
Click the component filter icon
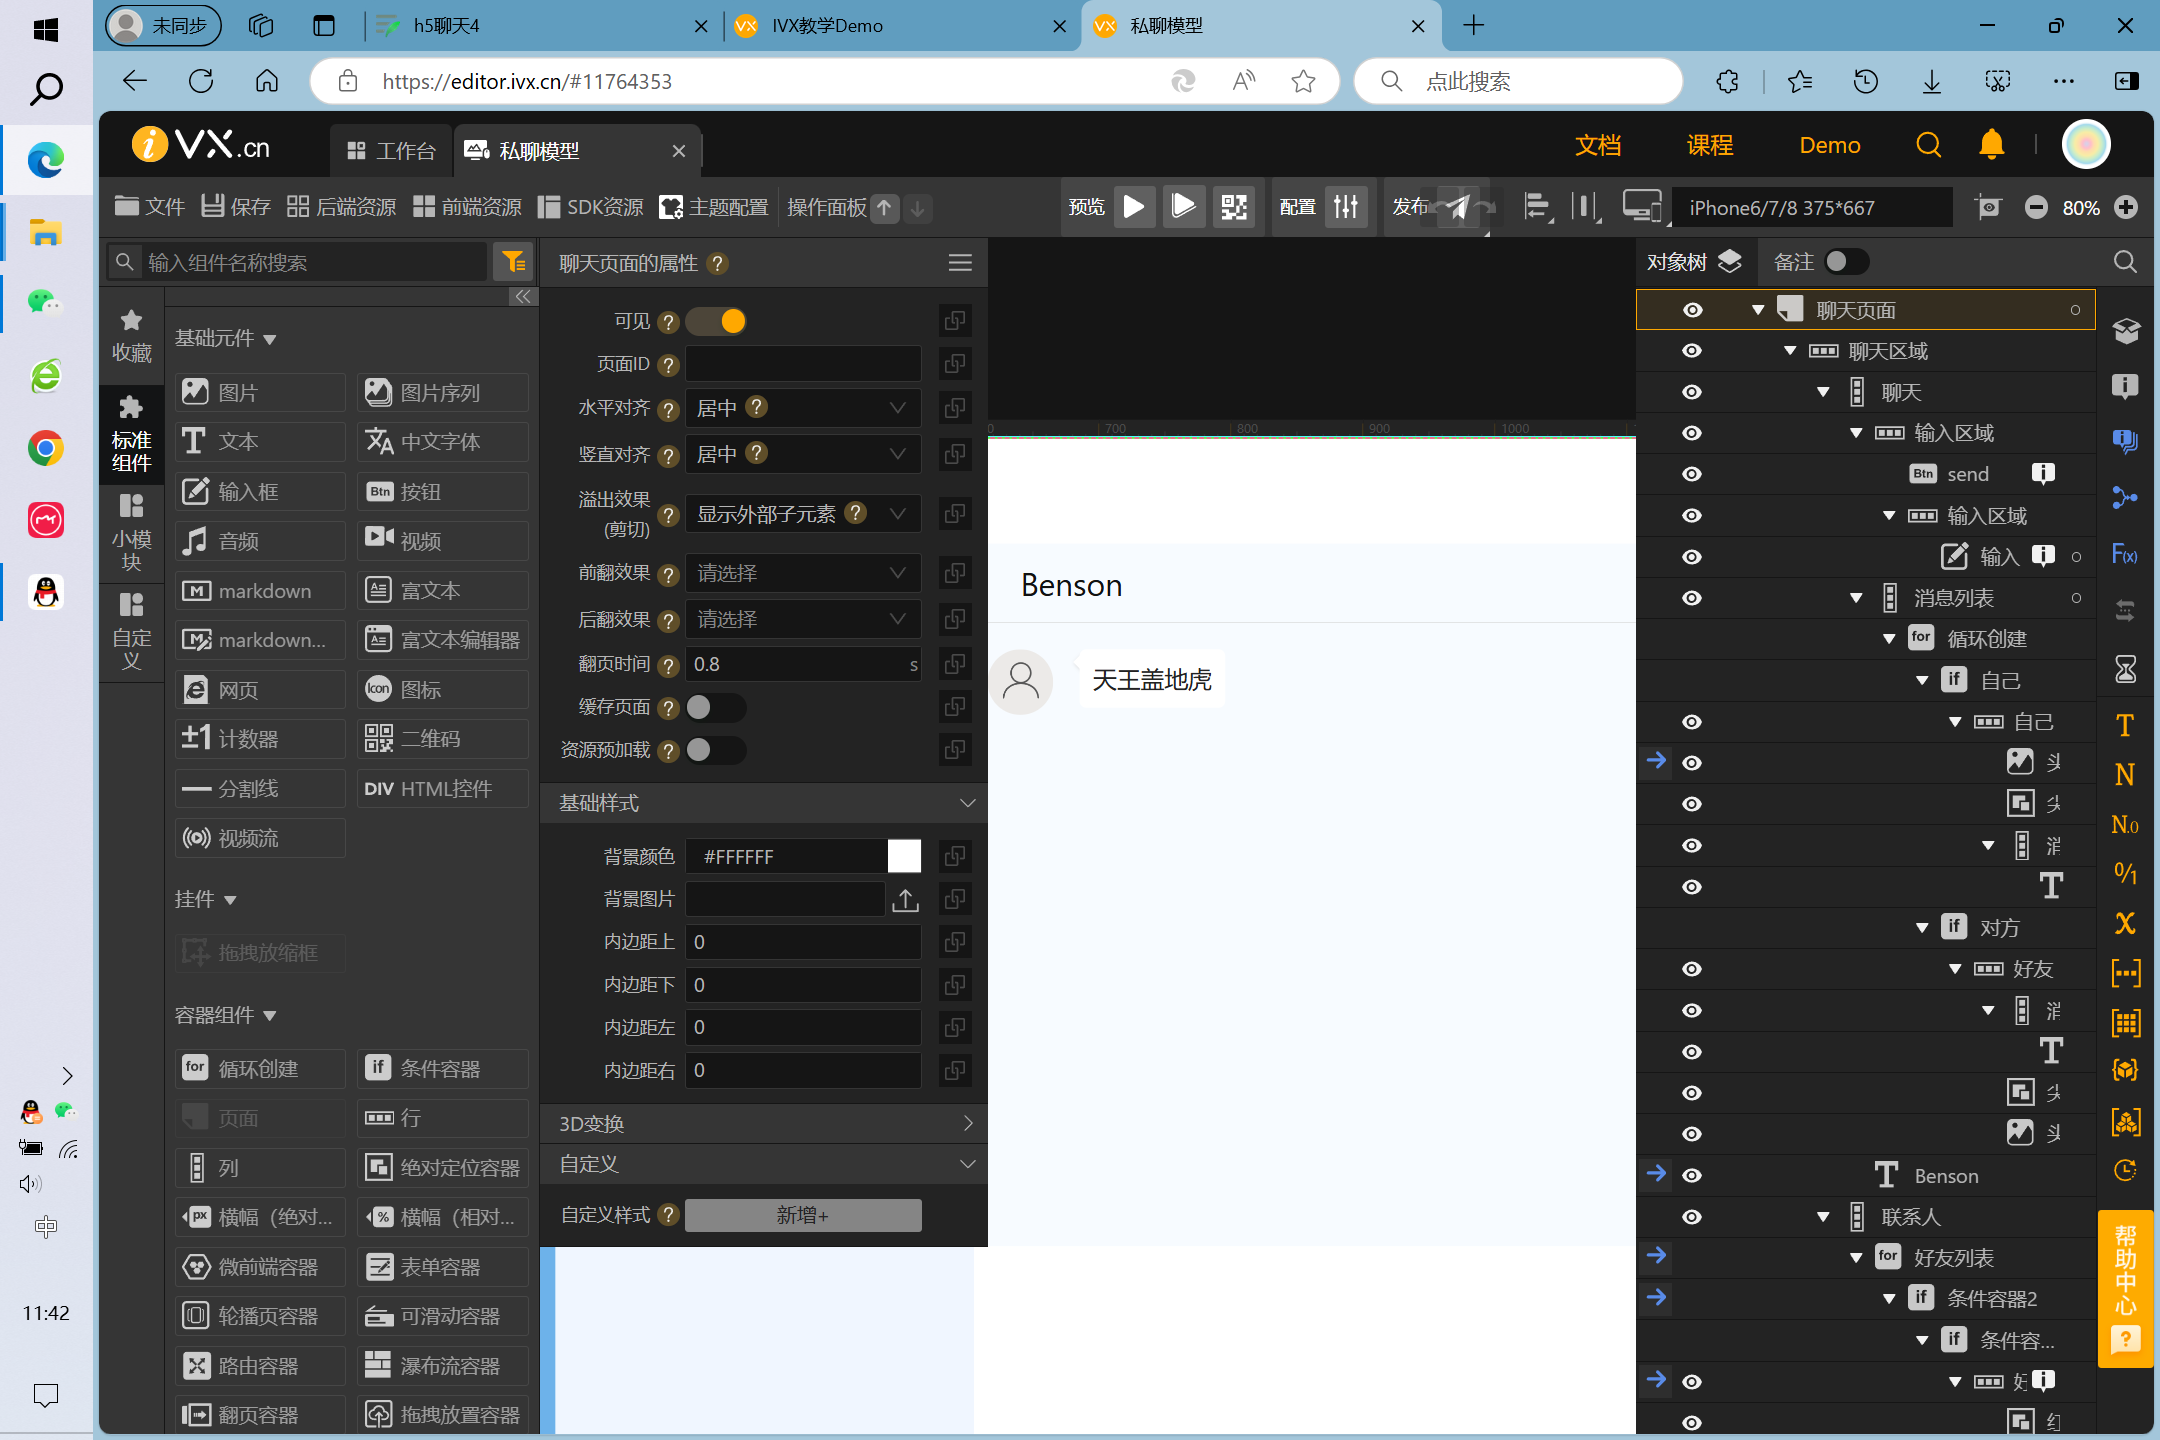514,262
